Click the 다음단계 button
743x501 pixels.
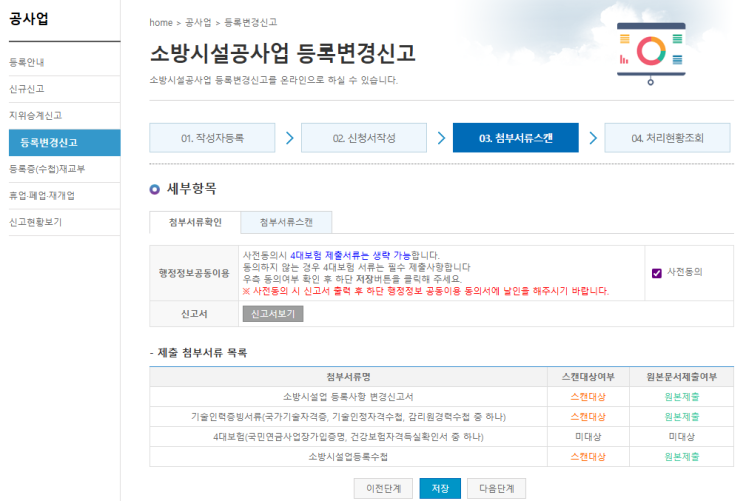[x=497, y=488]
